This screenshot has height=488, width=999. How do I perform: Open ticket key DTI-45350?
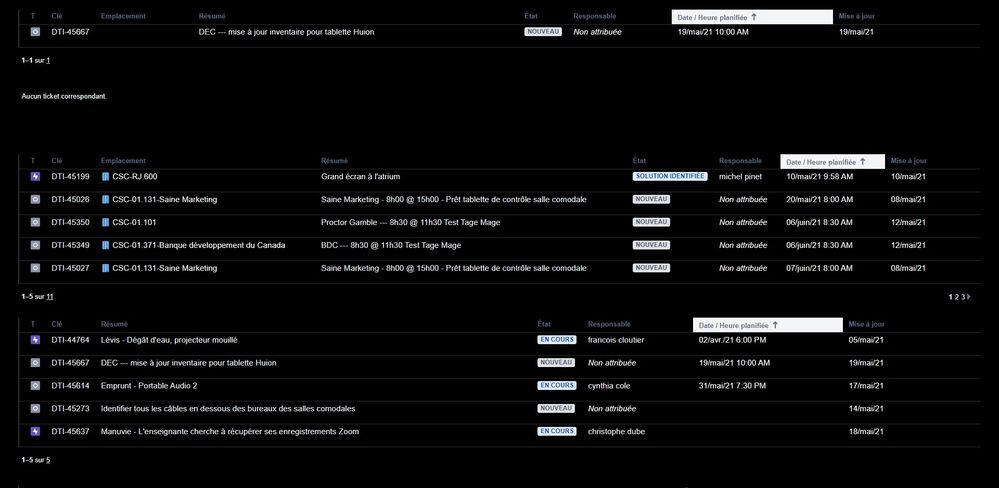tap(70, 222)
